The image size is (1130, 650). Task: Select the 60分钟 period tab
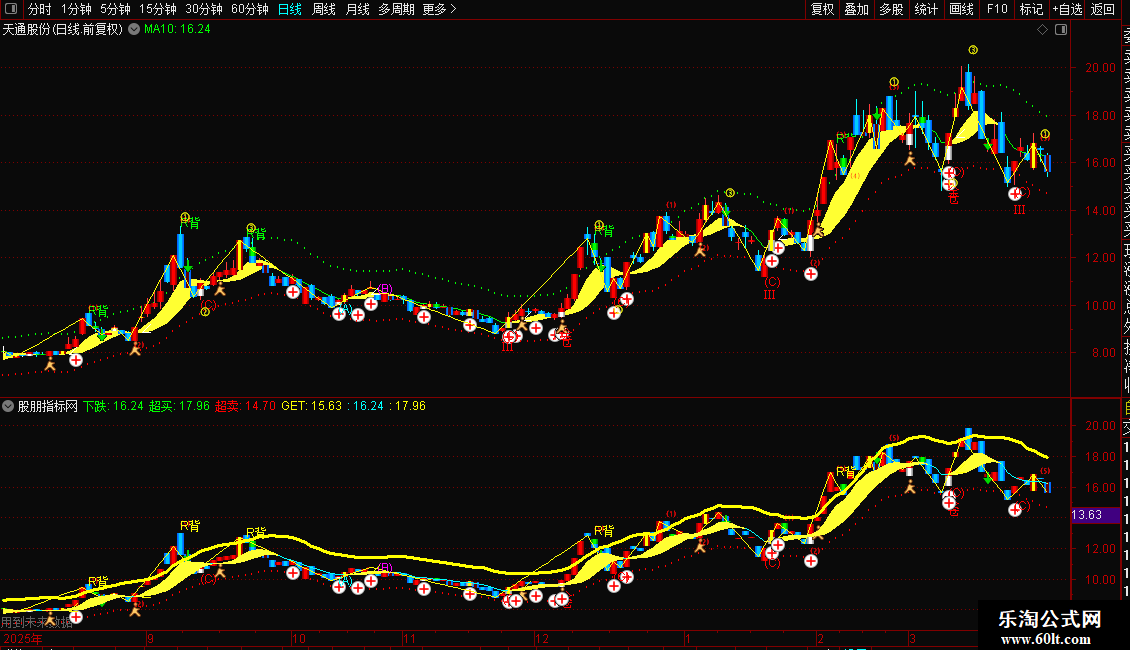(x=250, y=9)
